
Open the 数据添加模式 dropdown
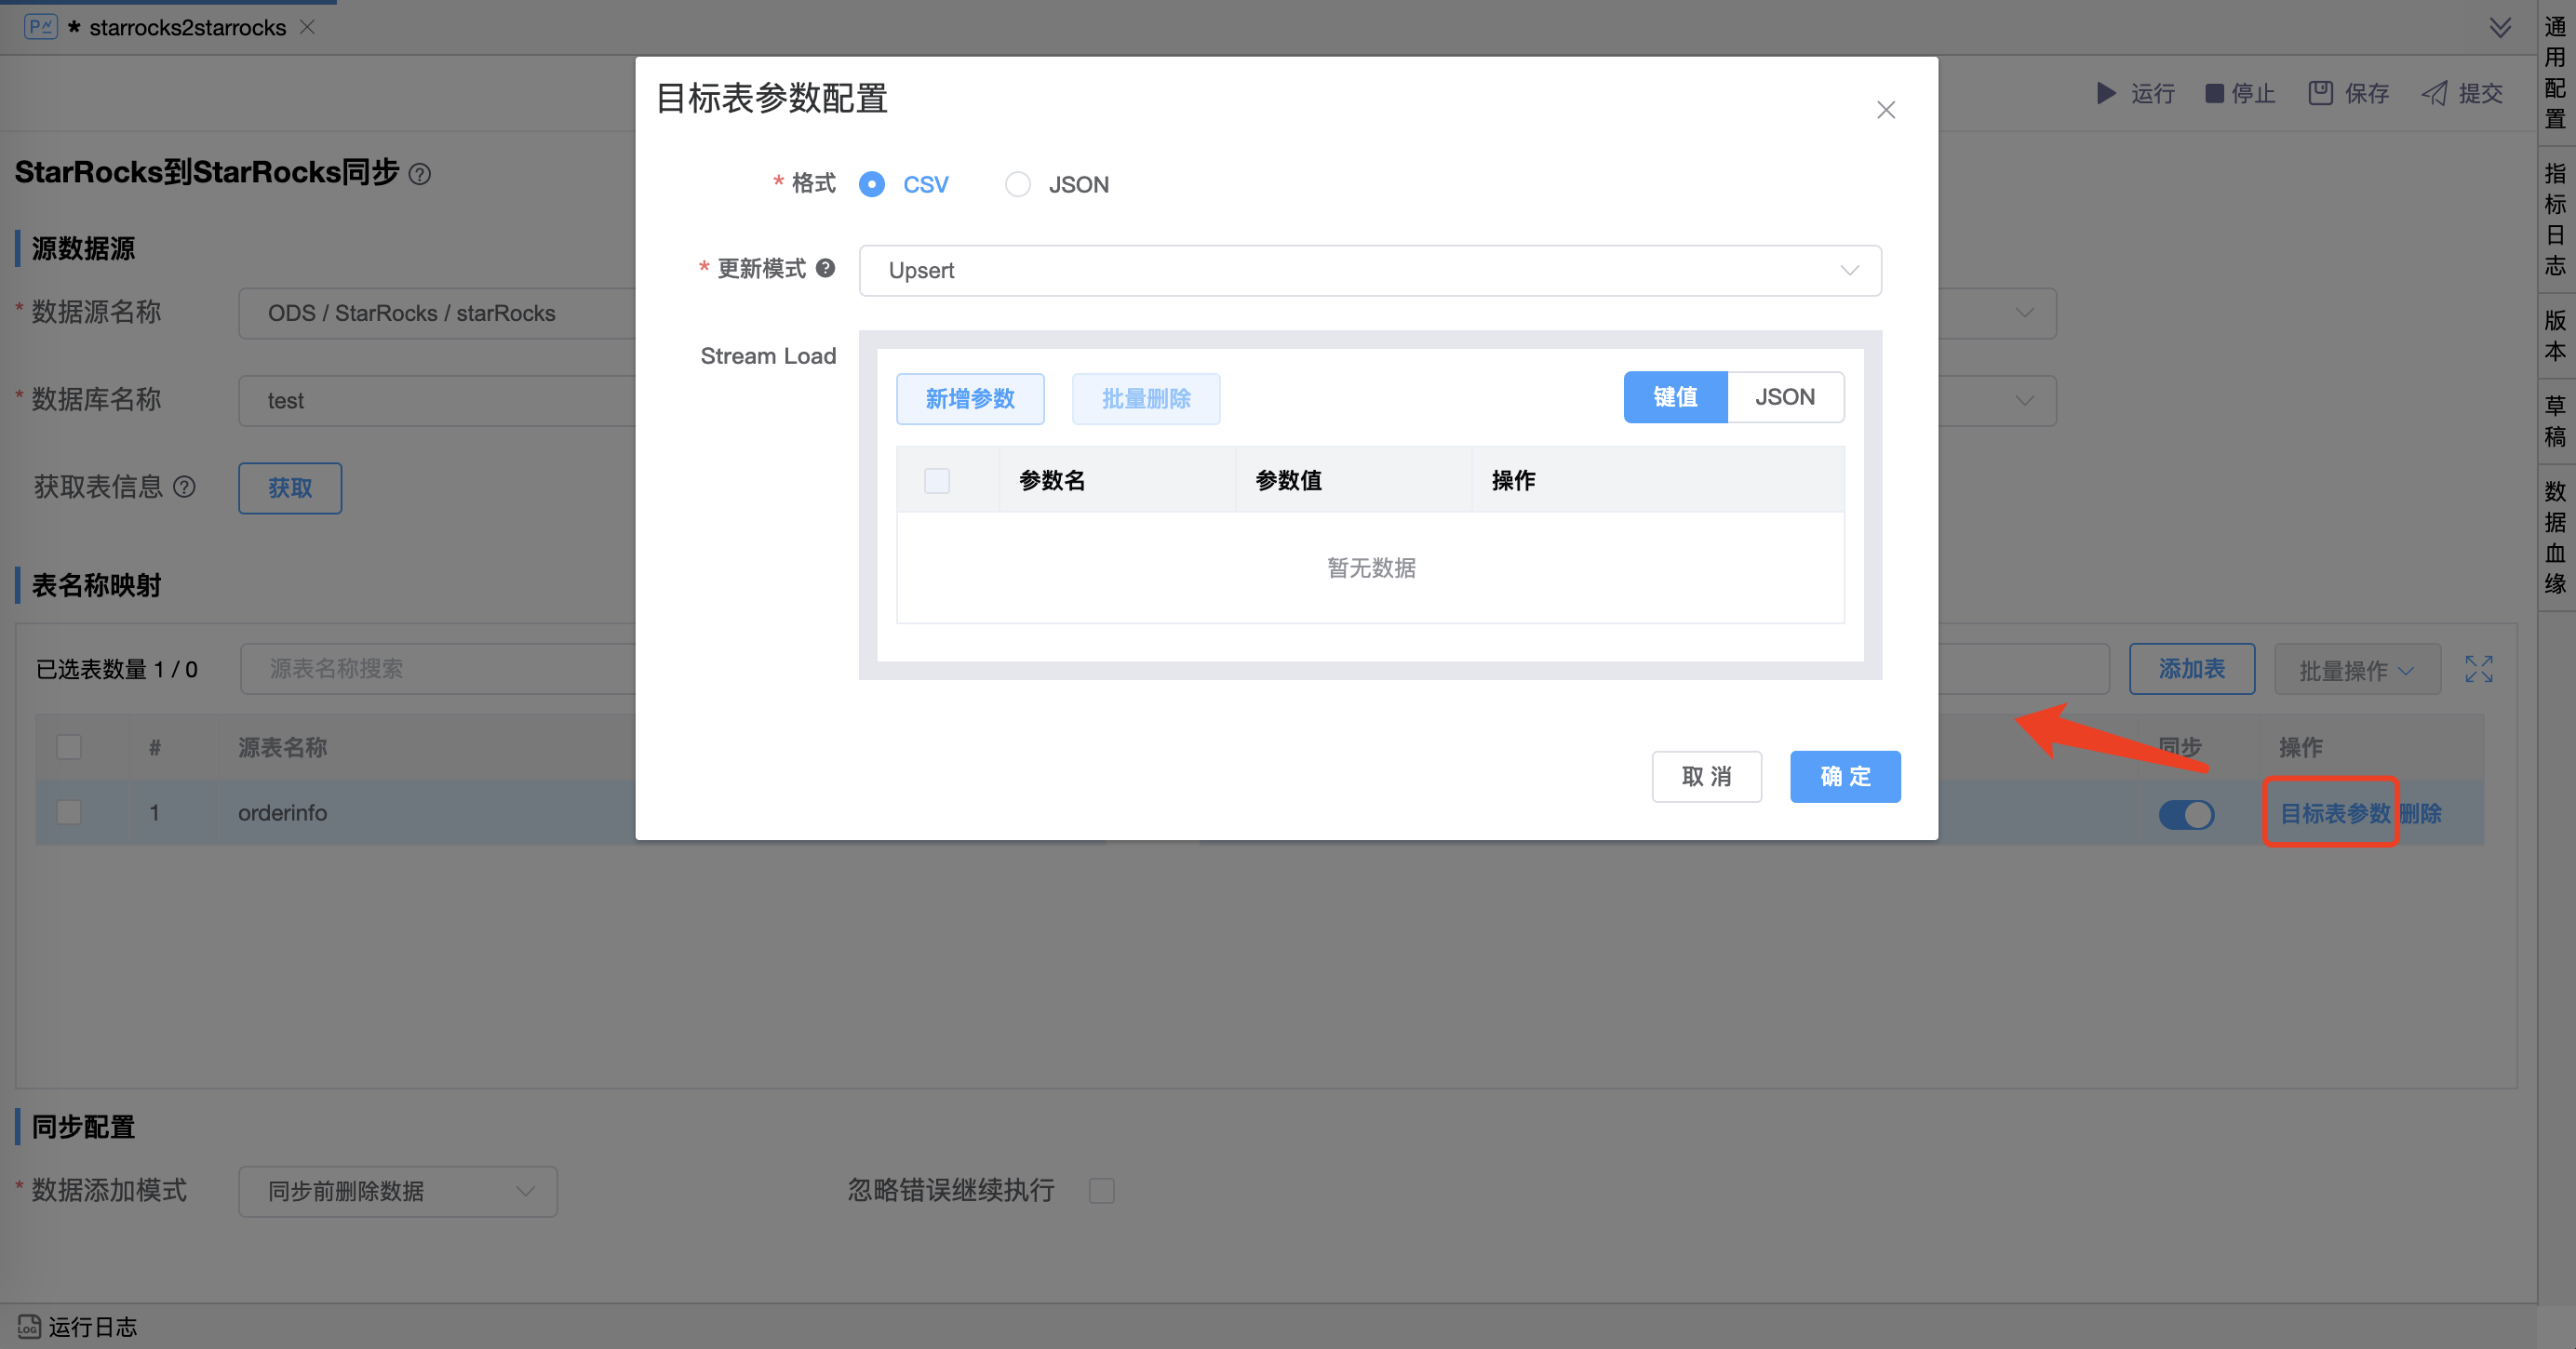click(398, 1191)
